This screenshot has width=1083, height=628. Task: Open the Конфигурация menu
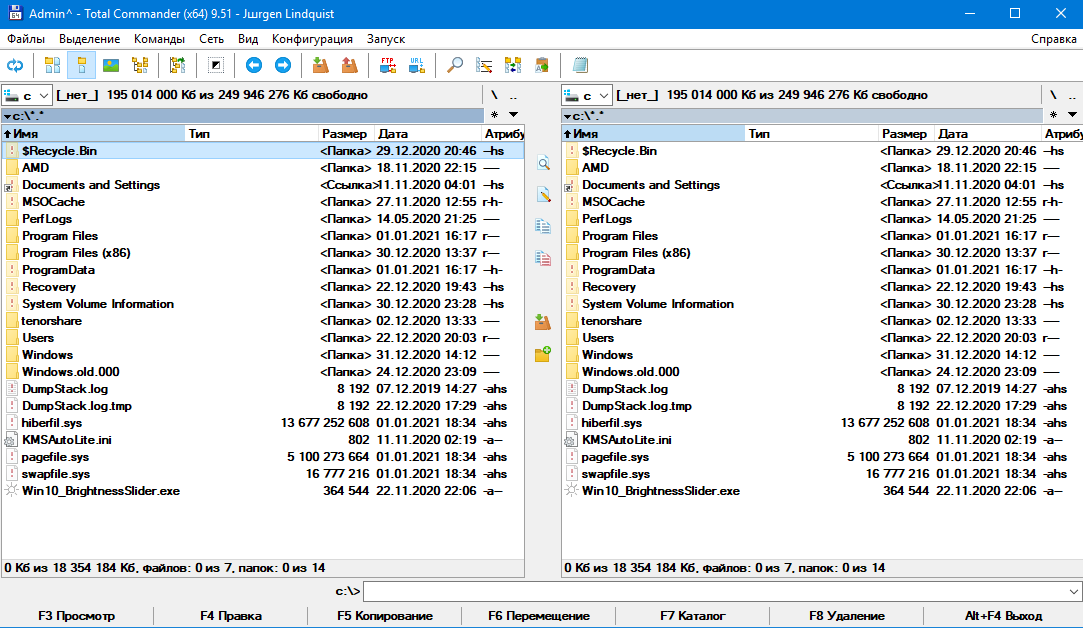click(x=312, y=39)
